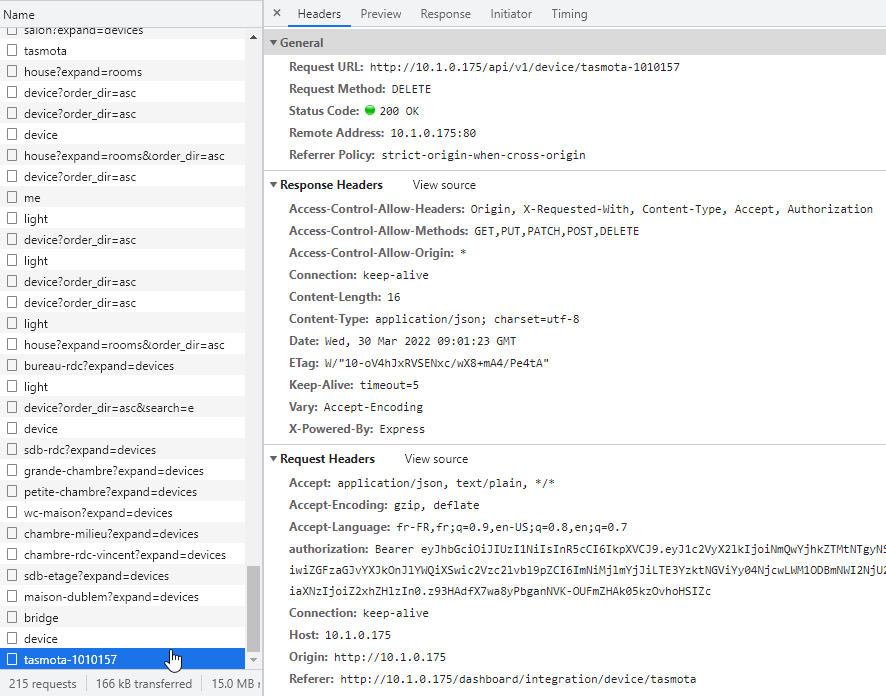The image size is (886, 696).
Task: Click the strict-origin-when-cross-origin referrer policy
Action: (483, 155)
